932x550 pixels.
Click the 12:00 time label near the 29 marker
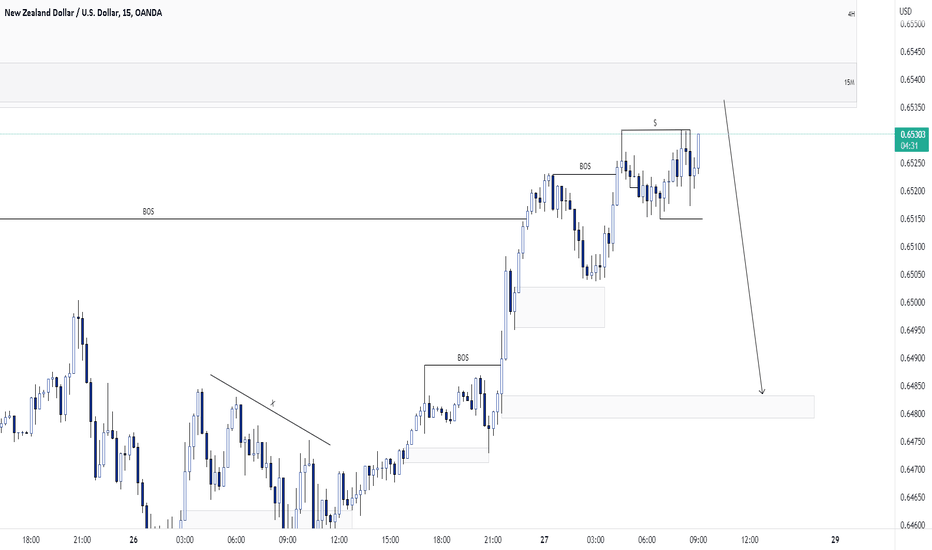750,540
